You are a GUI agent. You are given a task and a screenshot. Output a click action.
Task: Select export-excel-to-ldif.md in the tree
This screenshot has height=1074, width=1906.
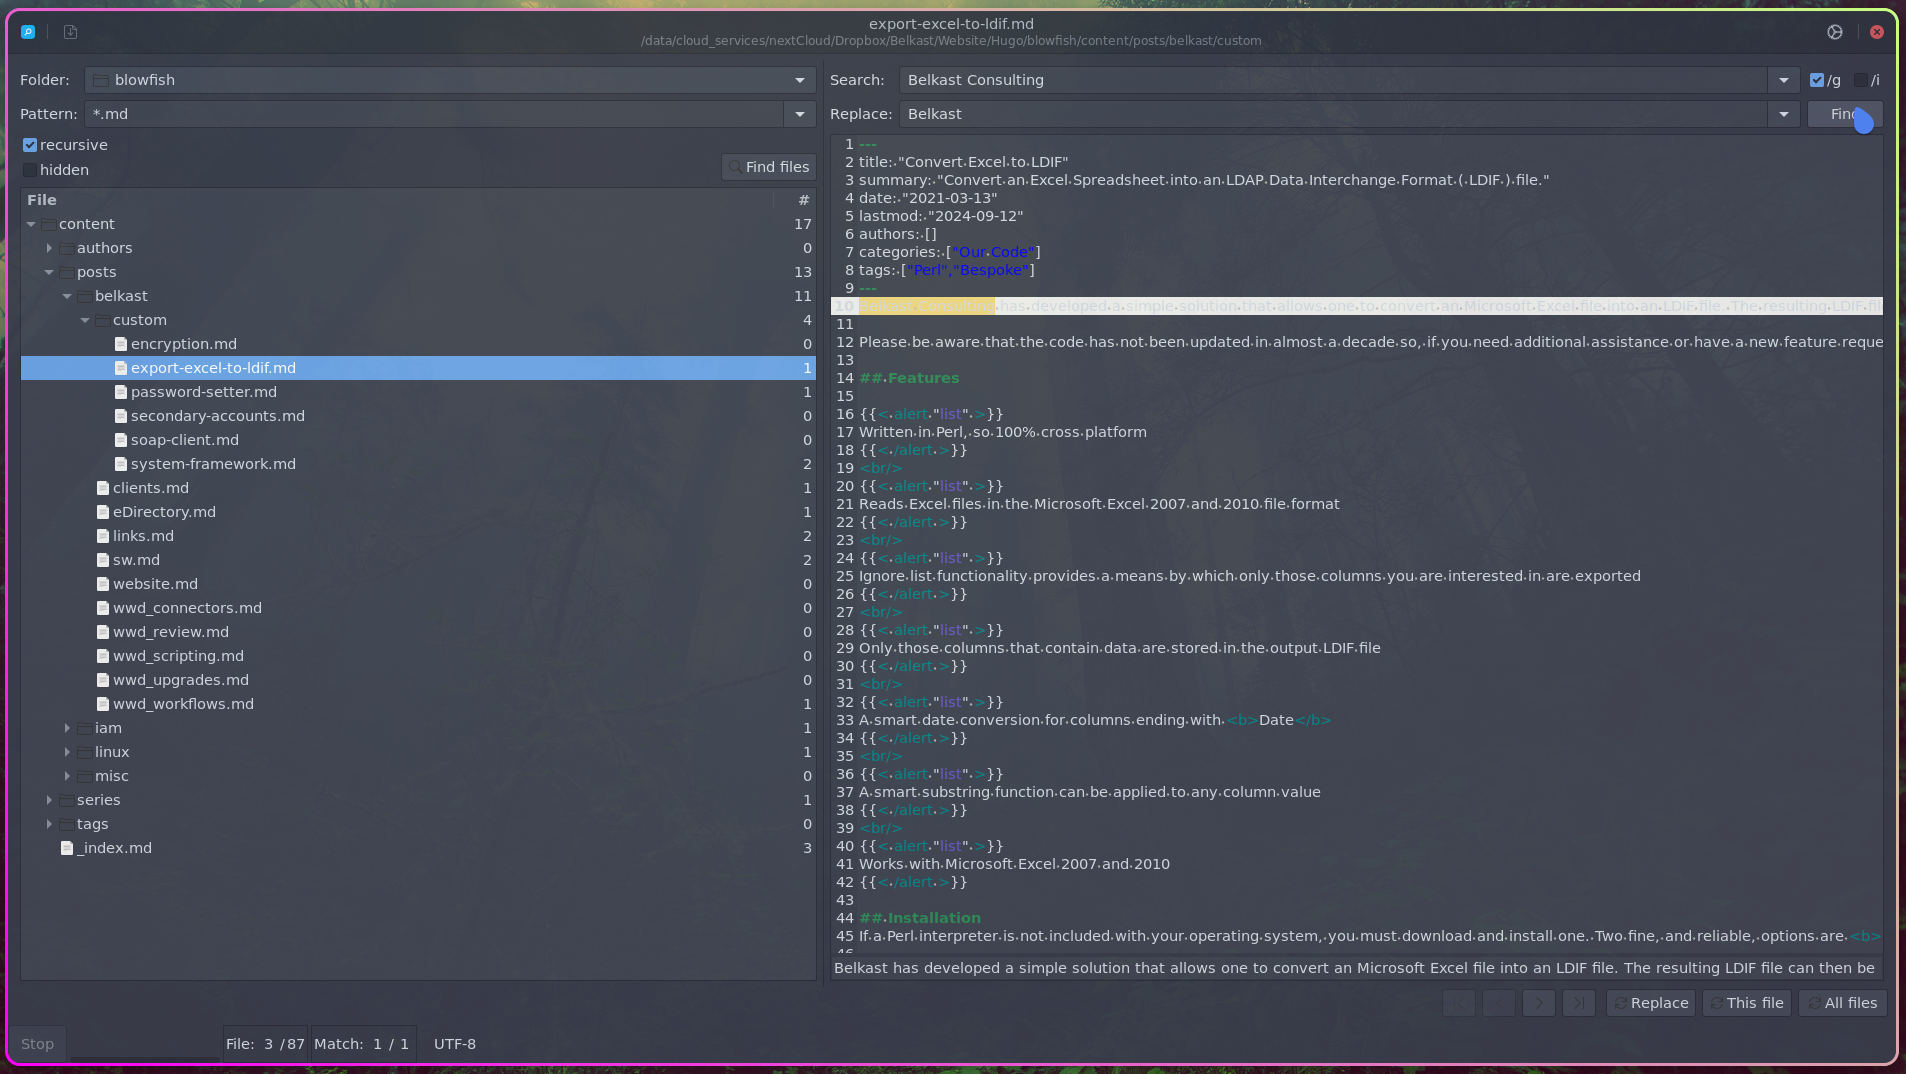coord(418,368)
